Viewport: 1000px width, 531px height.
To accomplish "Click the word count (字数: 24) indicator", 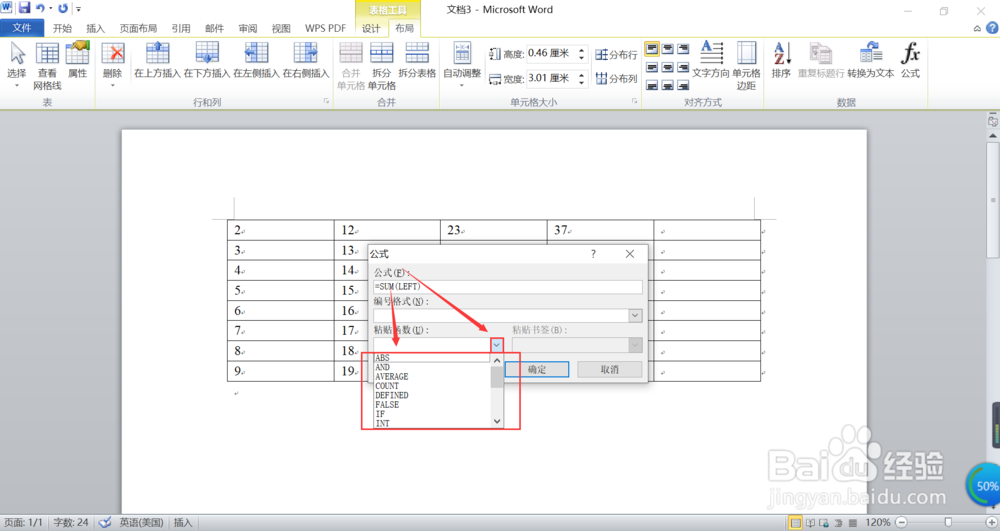I will [x=71, y=523].
